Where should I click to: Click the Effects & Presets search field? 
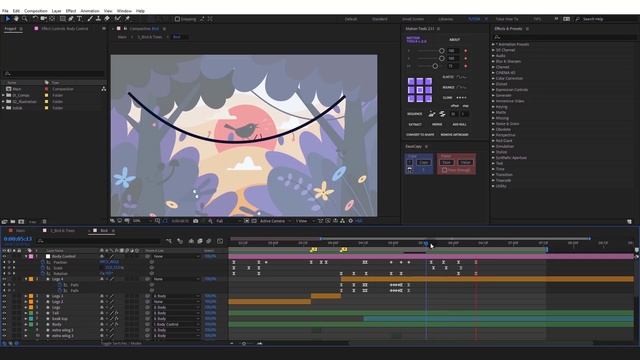tap(565, 37)
